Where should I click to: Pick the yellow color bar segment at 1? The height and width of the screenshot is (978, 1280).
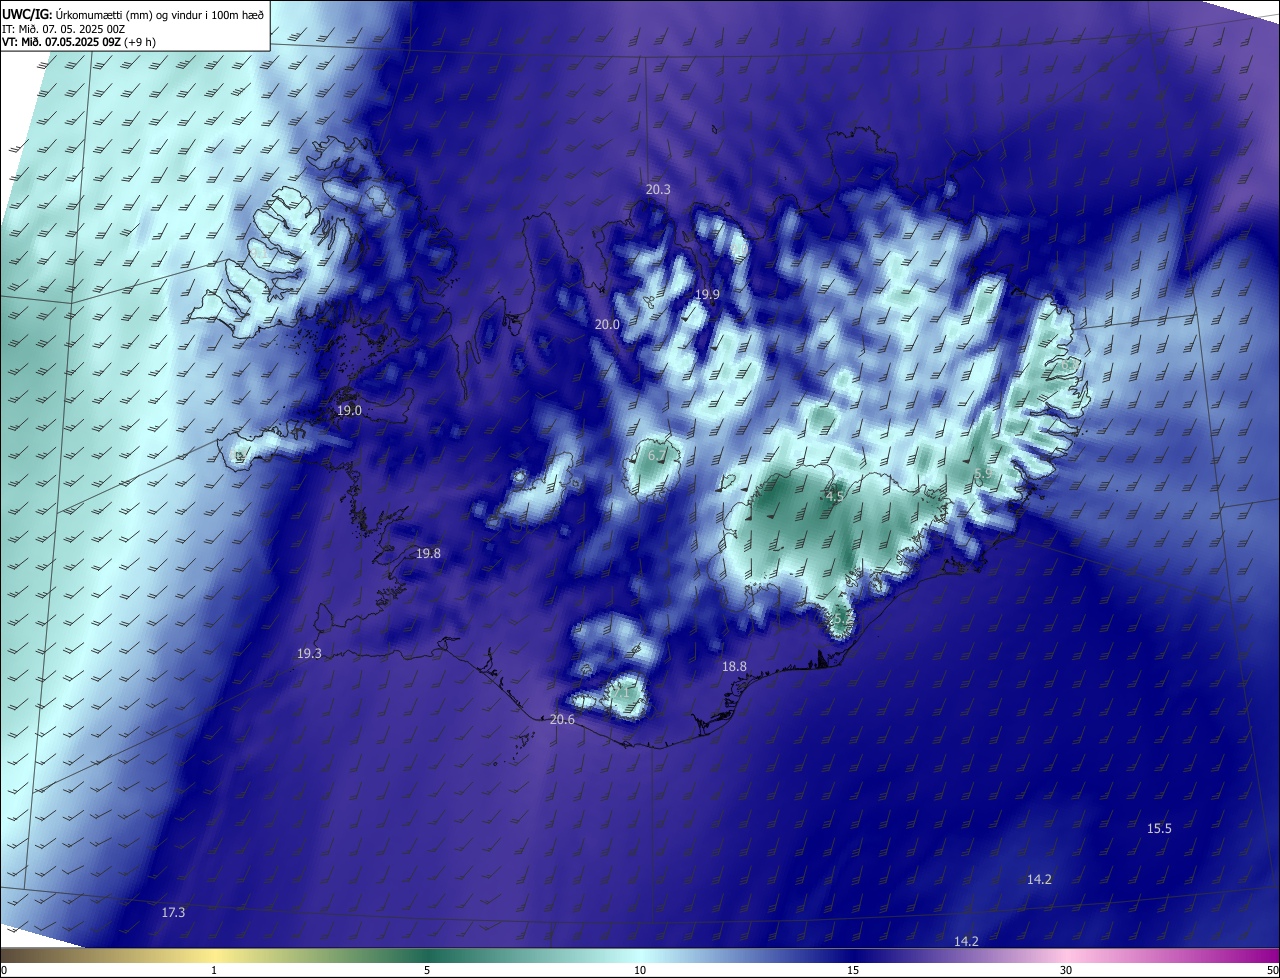(x=214, y=955)
